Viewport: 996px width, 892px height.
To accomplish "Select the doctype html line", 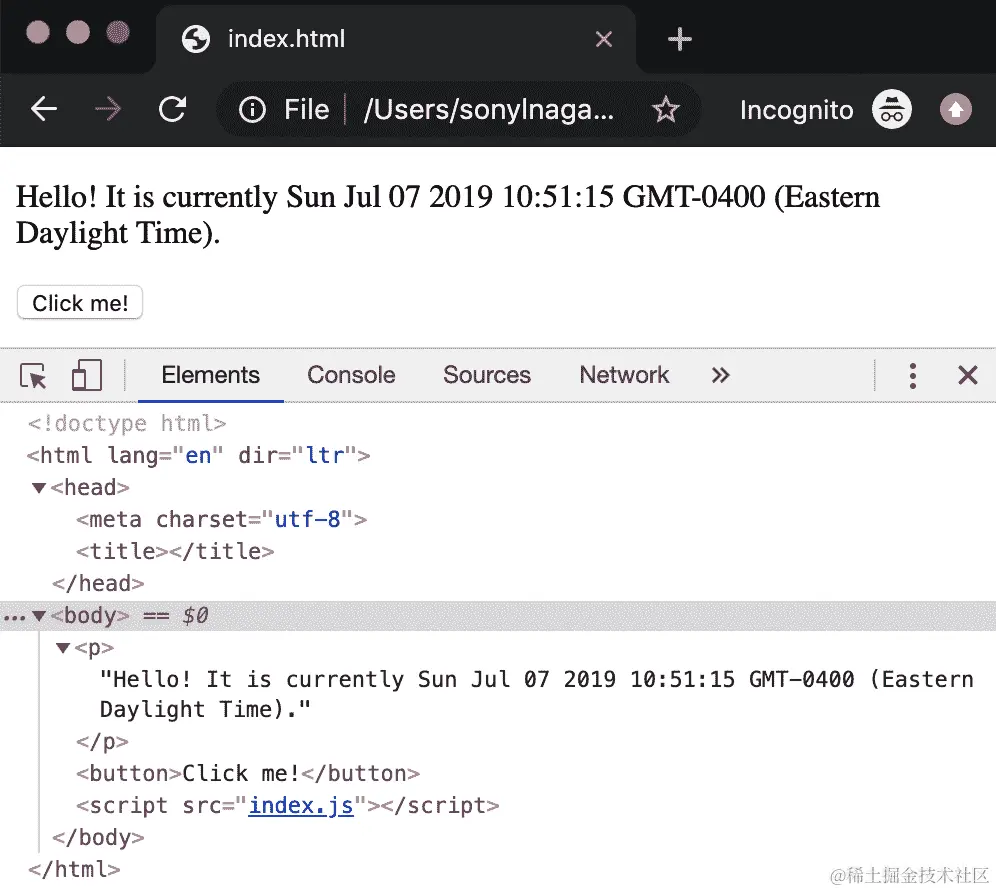I will click(126, 423).
